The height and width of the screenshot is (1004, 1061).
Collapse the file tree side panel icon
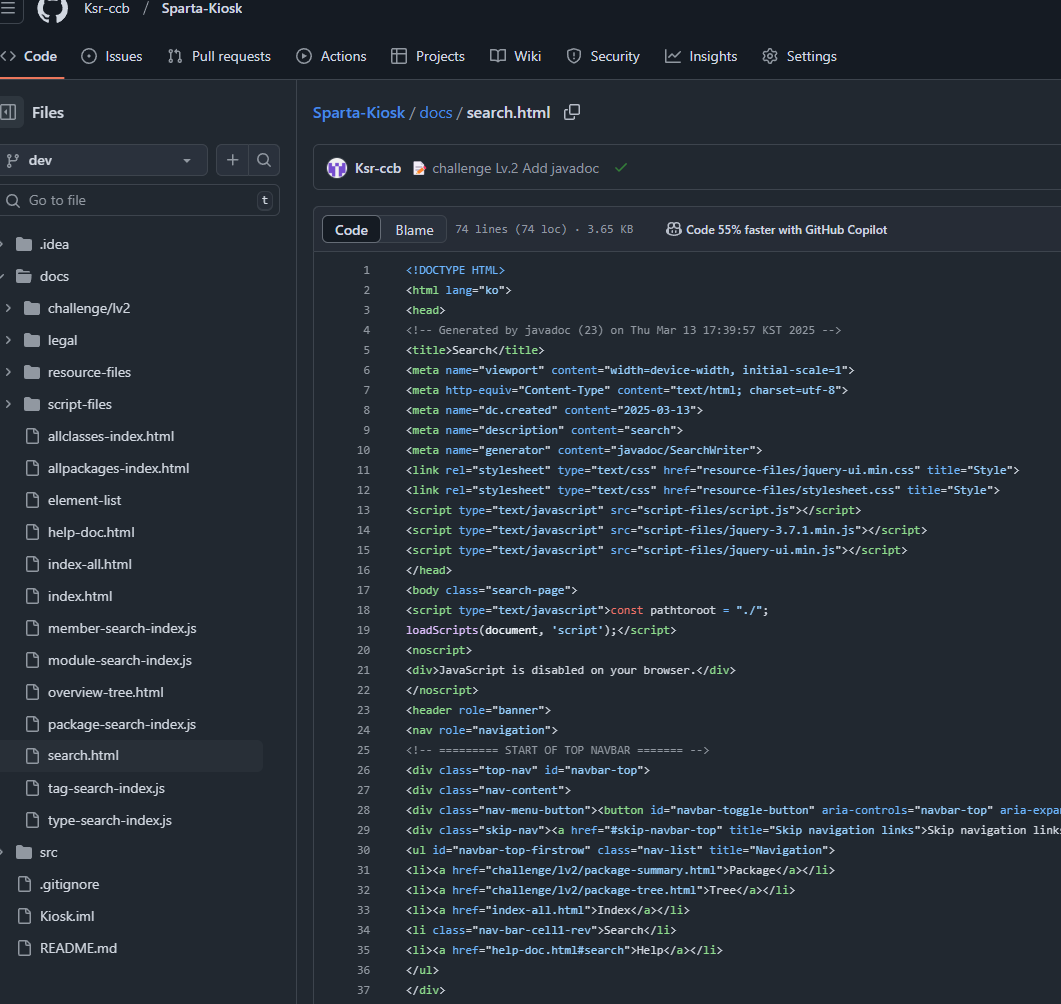tap(8, 112)
